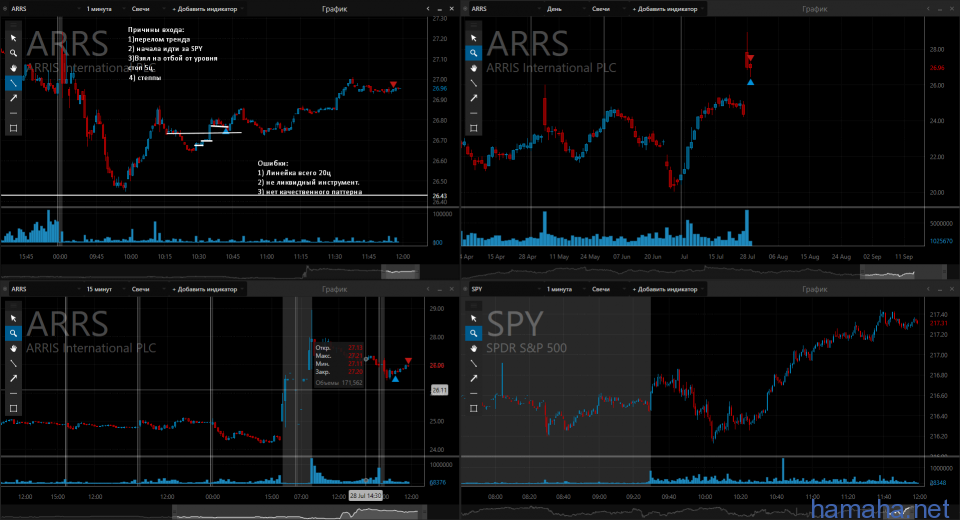
Task: Select the rectangle tool in ARRS 15 минут chart
Action: [x=13, y=409]
